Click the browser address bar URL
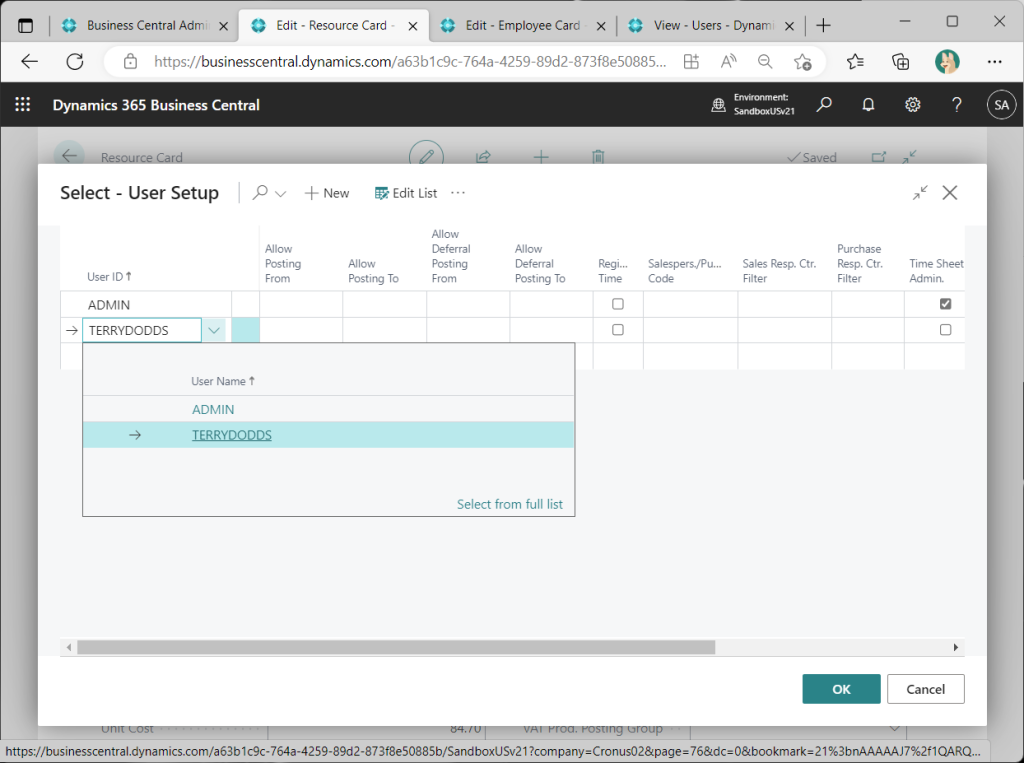The height and width of the screenshot is (763, 1024). pos(410,62)
